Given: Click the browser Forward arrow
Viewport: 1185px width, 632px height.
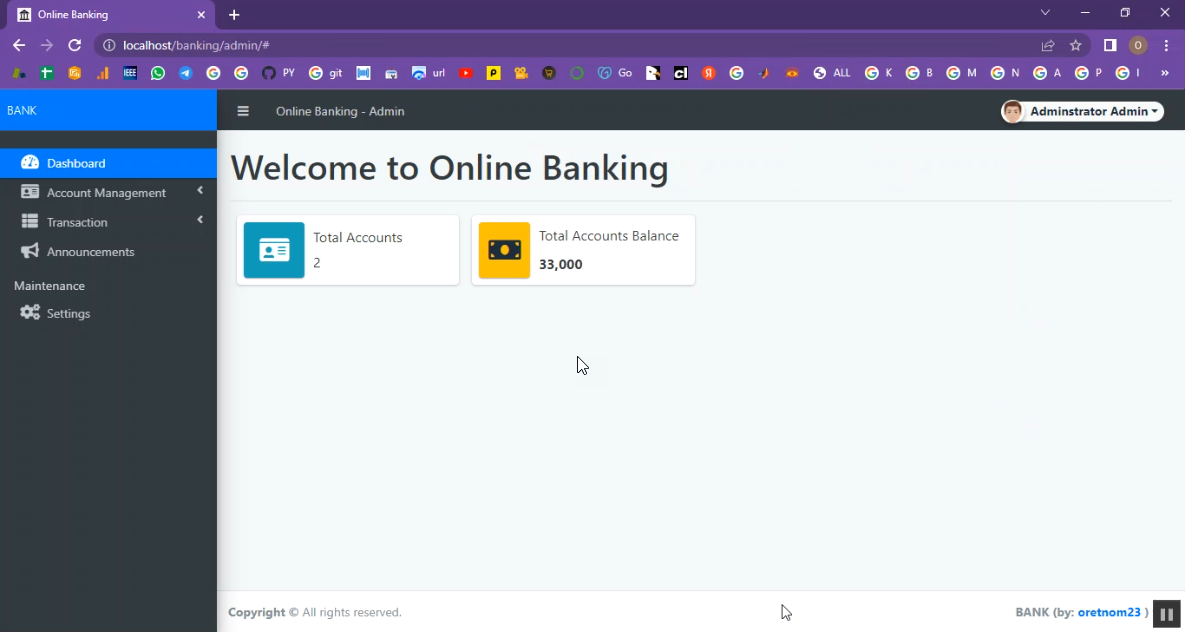Looking at the screenshot, I should tap(47, 45).
